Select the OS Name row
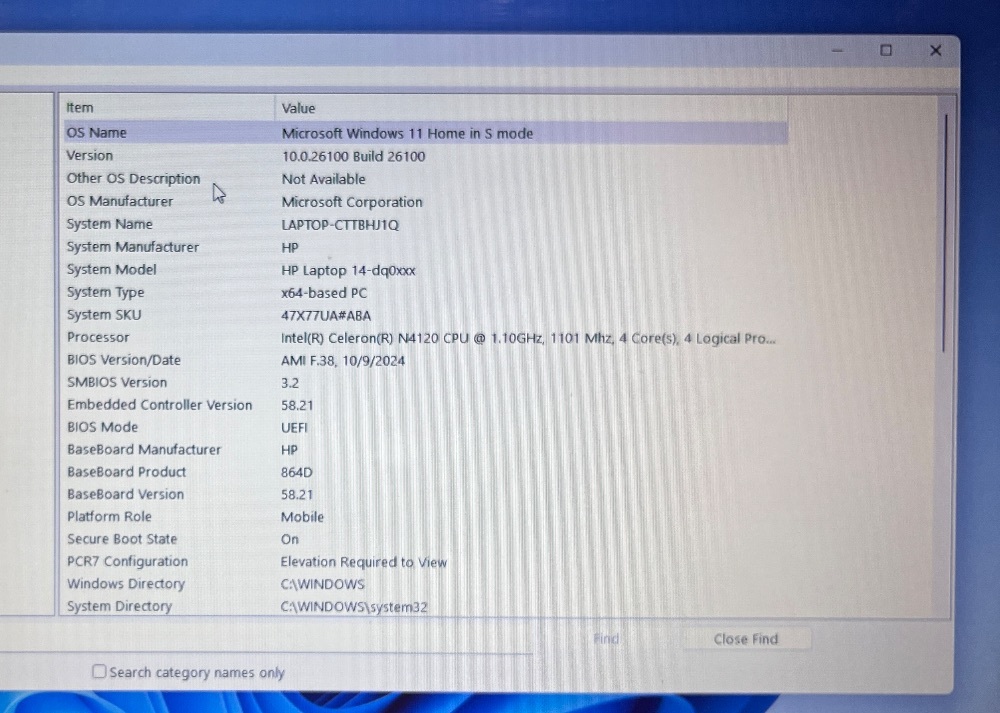1000x713 pixels. click(97, 133)
